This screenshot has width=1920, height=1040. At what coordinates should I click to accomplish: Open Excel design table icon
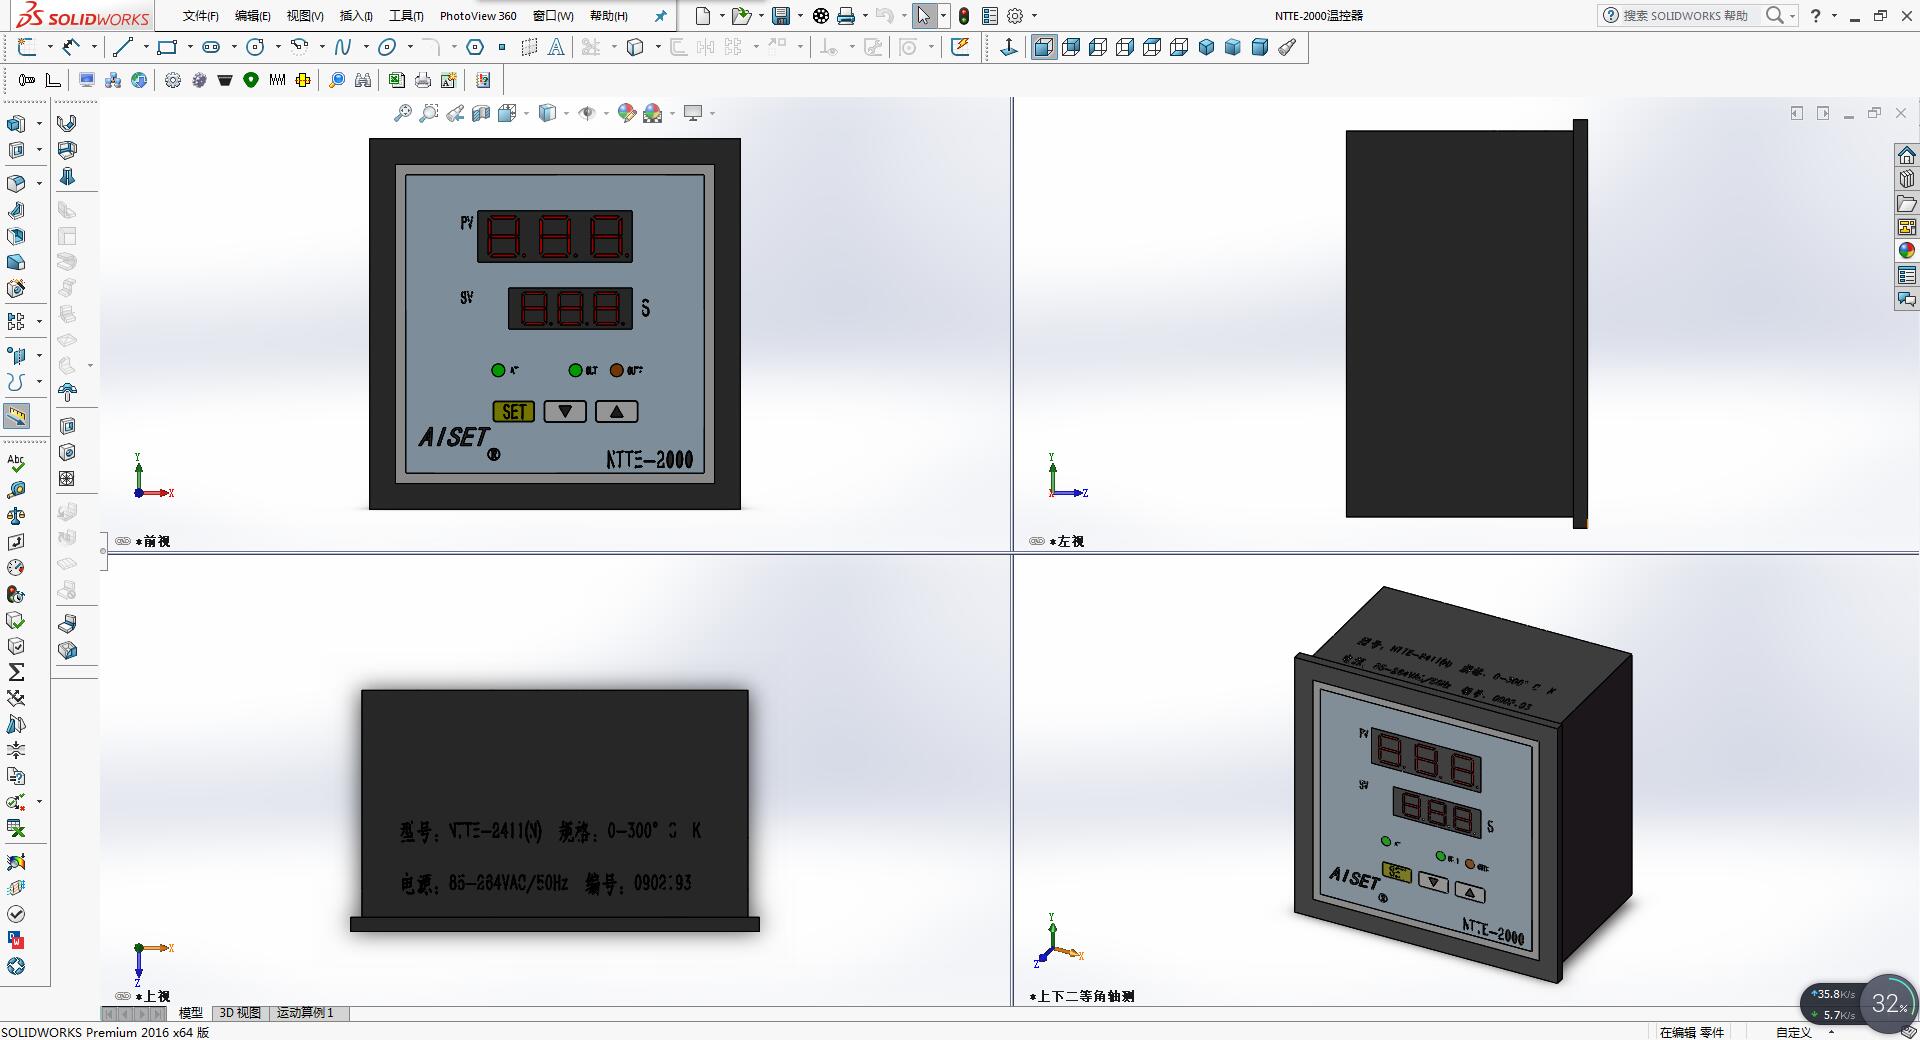click(x=16, y=828)
